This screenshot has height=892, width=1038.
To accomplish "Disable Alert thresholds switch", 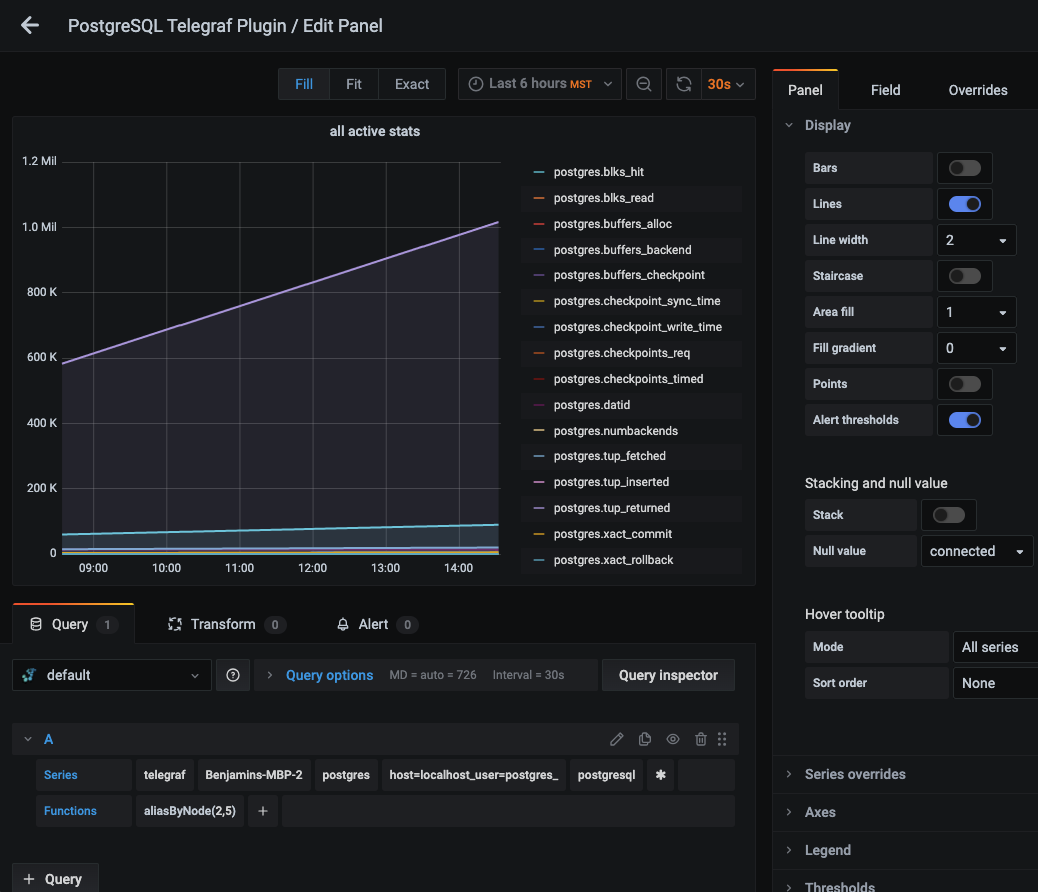I will tap(965, 420).
